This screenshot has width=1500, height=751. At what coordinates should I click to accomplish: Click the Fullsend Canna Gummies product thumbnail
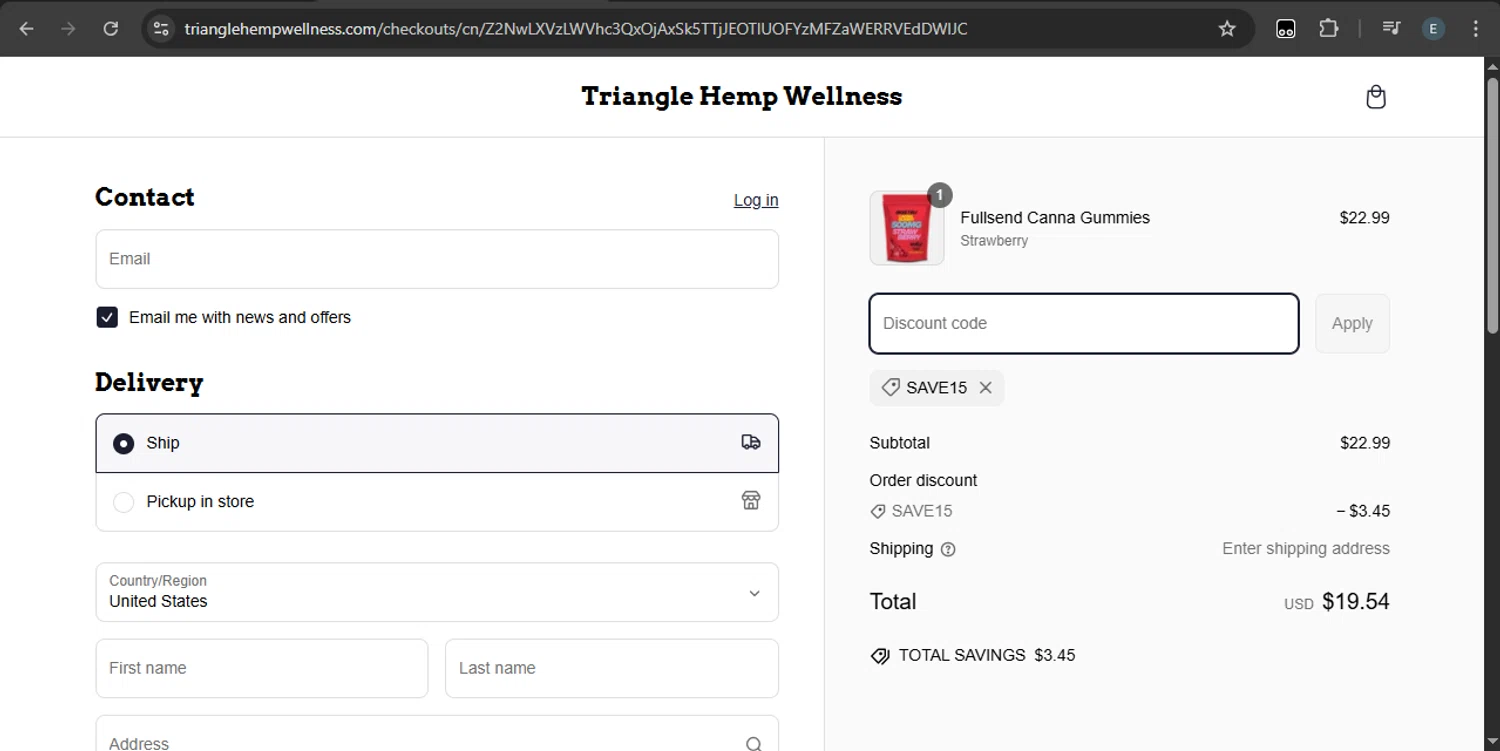[907, 228]
